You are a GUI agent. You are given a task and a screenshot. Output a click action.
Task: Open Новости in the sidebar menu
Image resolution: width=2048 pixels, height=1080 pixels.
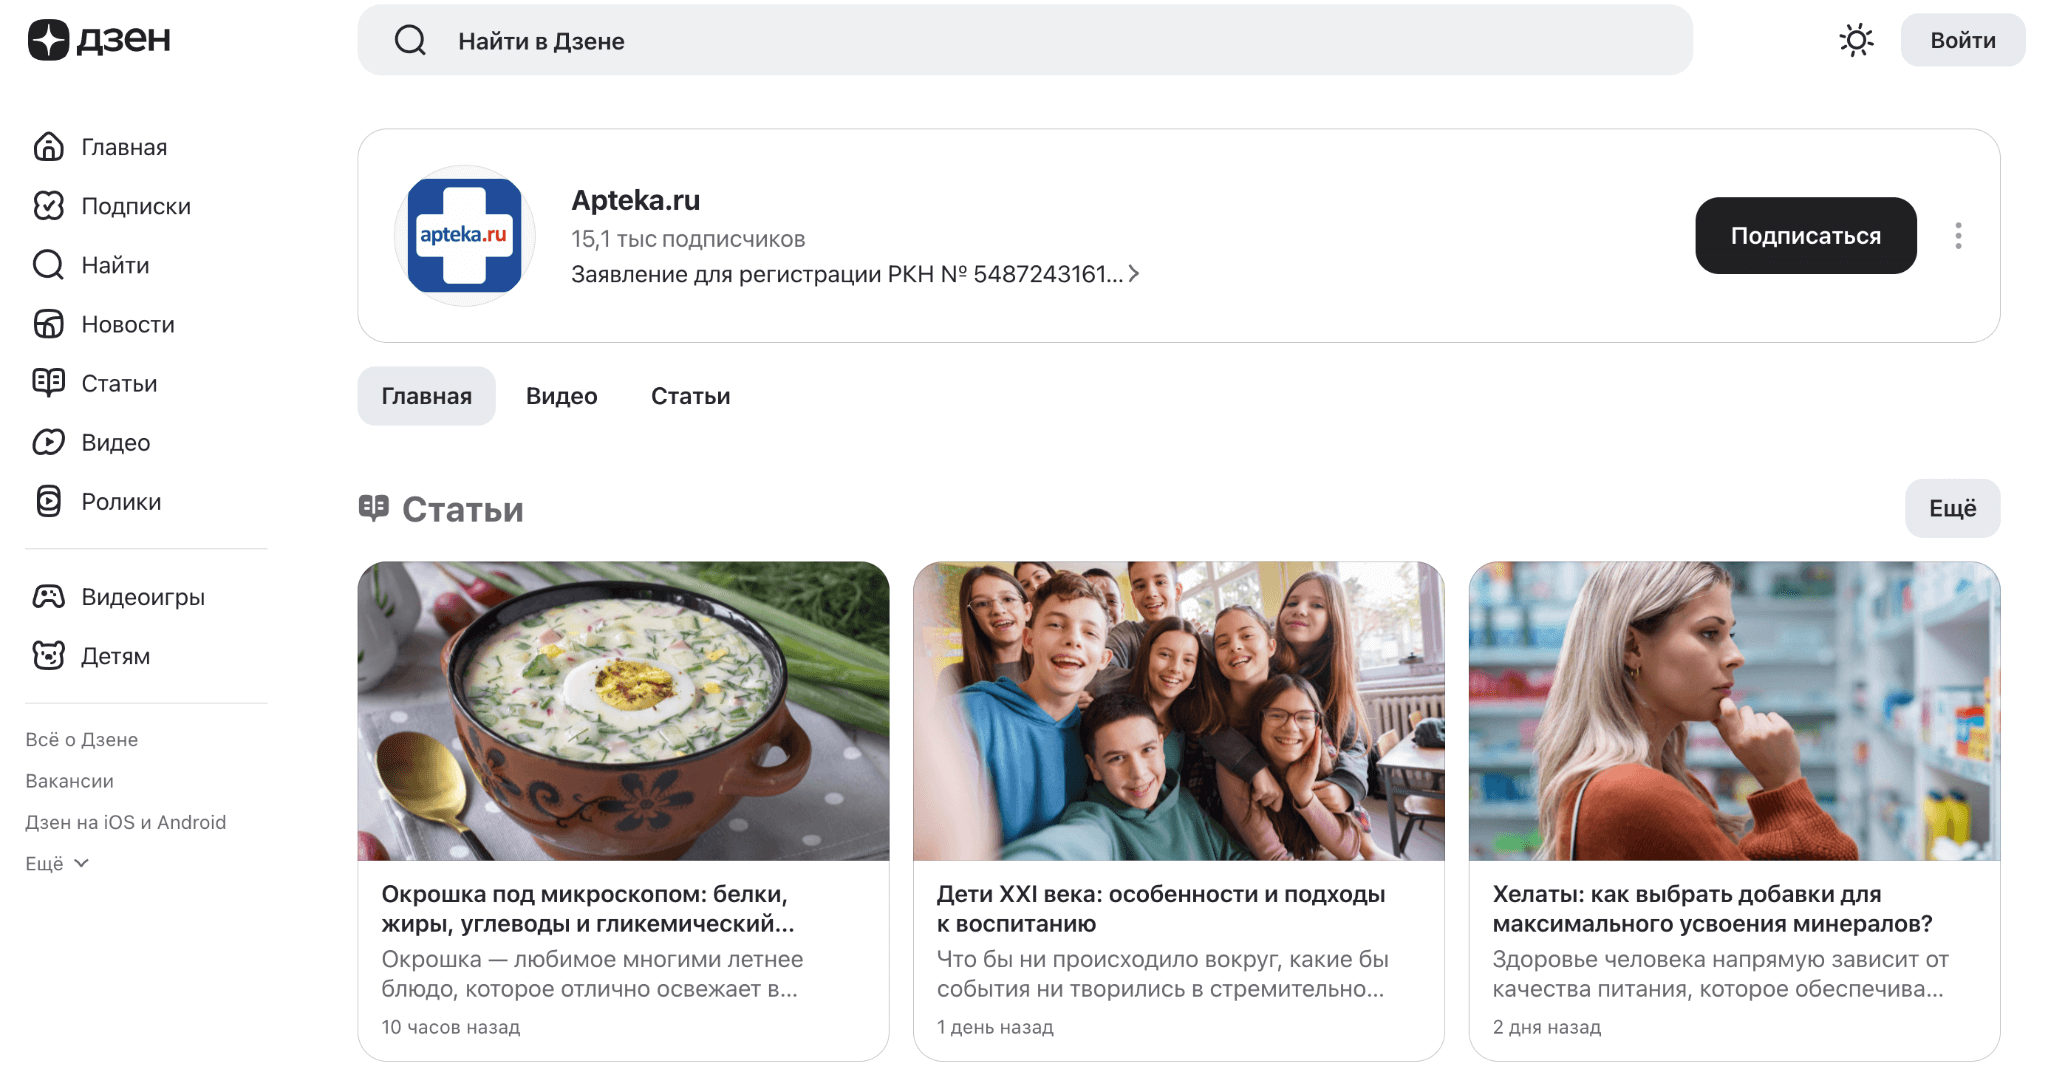(128, 324)
